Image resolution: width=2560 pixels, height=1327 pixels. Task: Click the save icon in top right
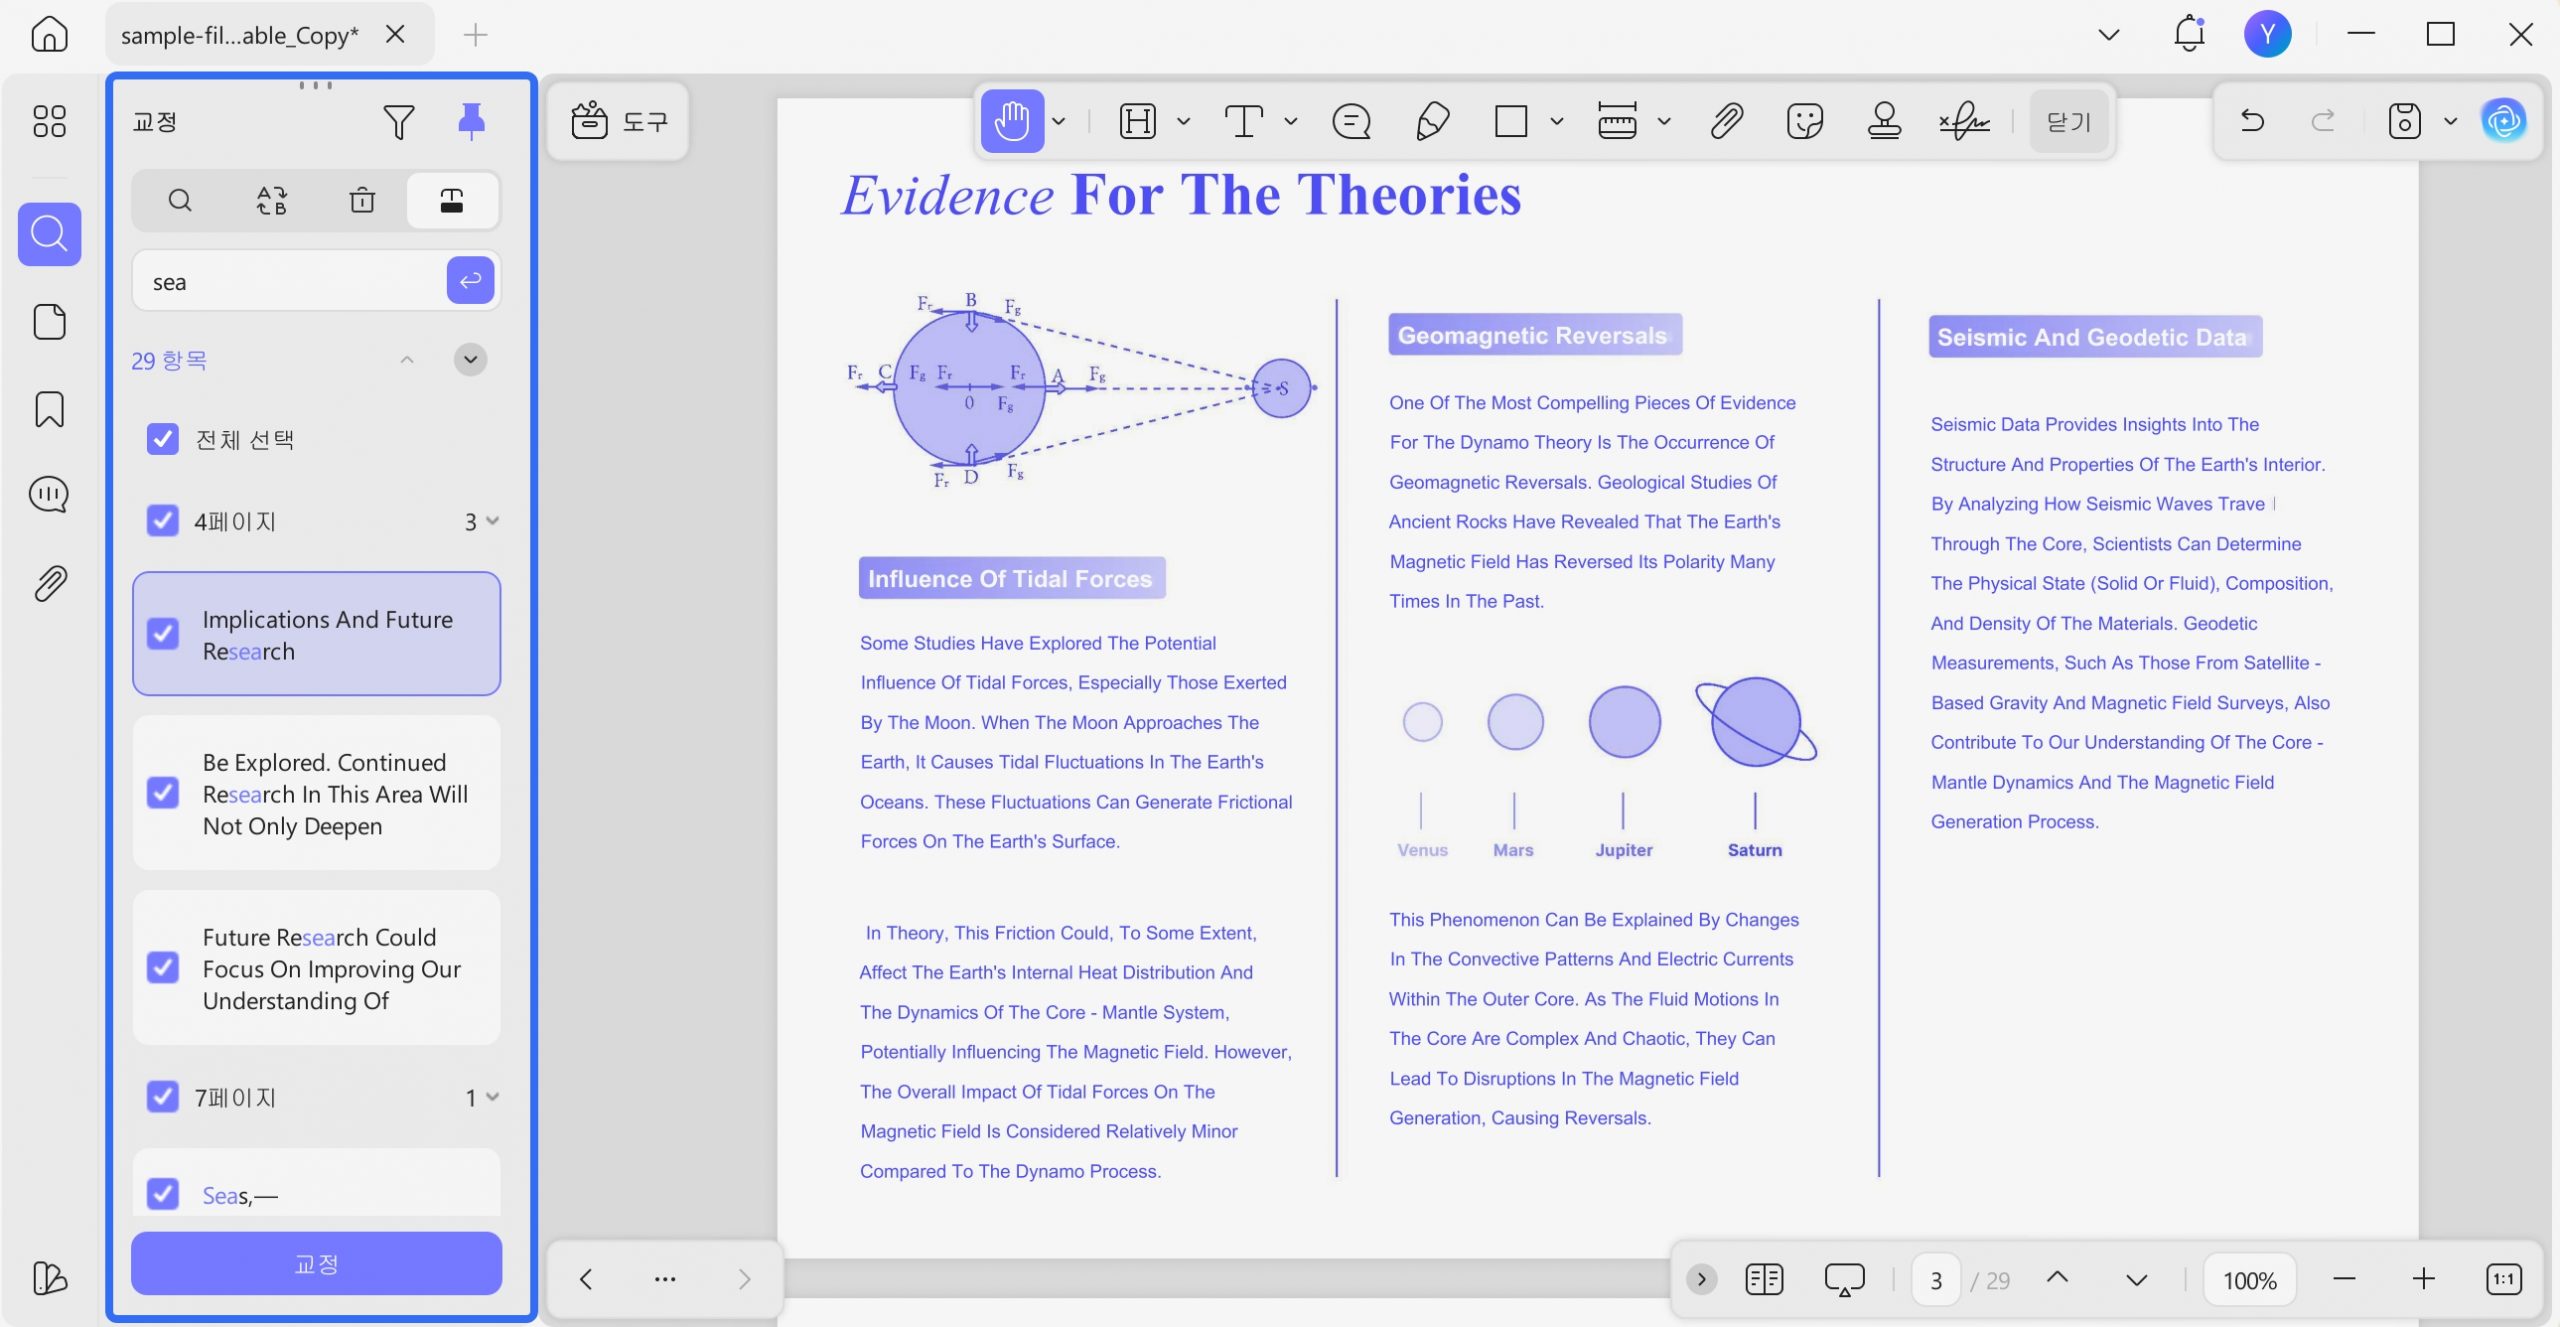2404,121
